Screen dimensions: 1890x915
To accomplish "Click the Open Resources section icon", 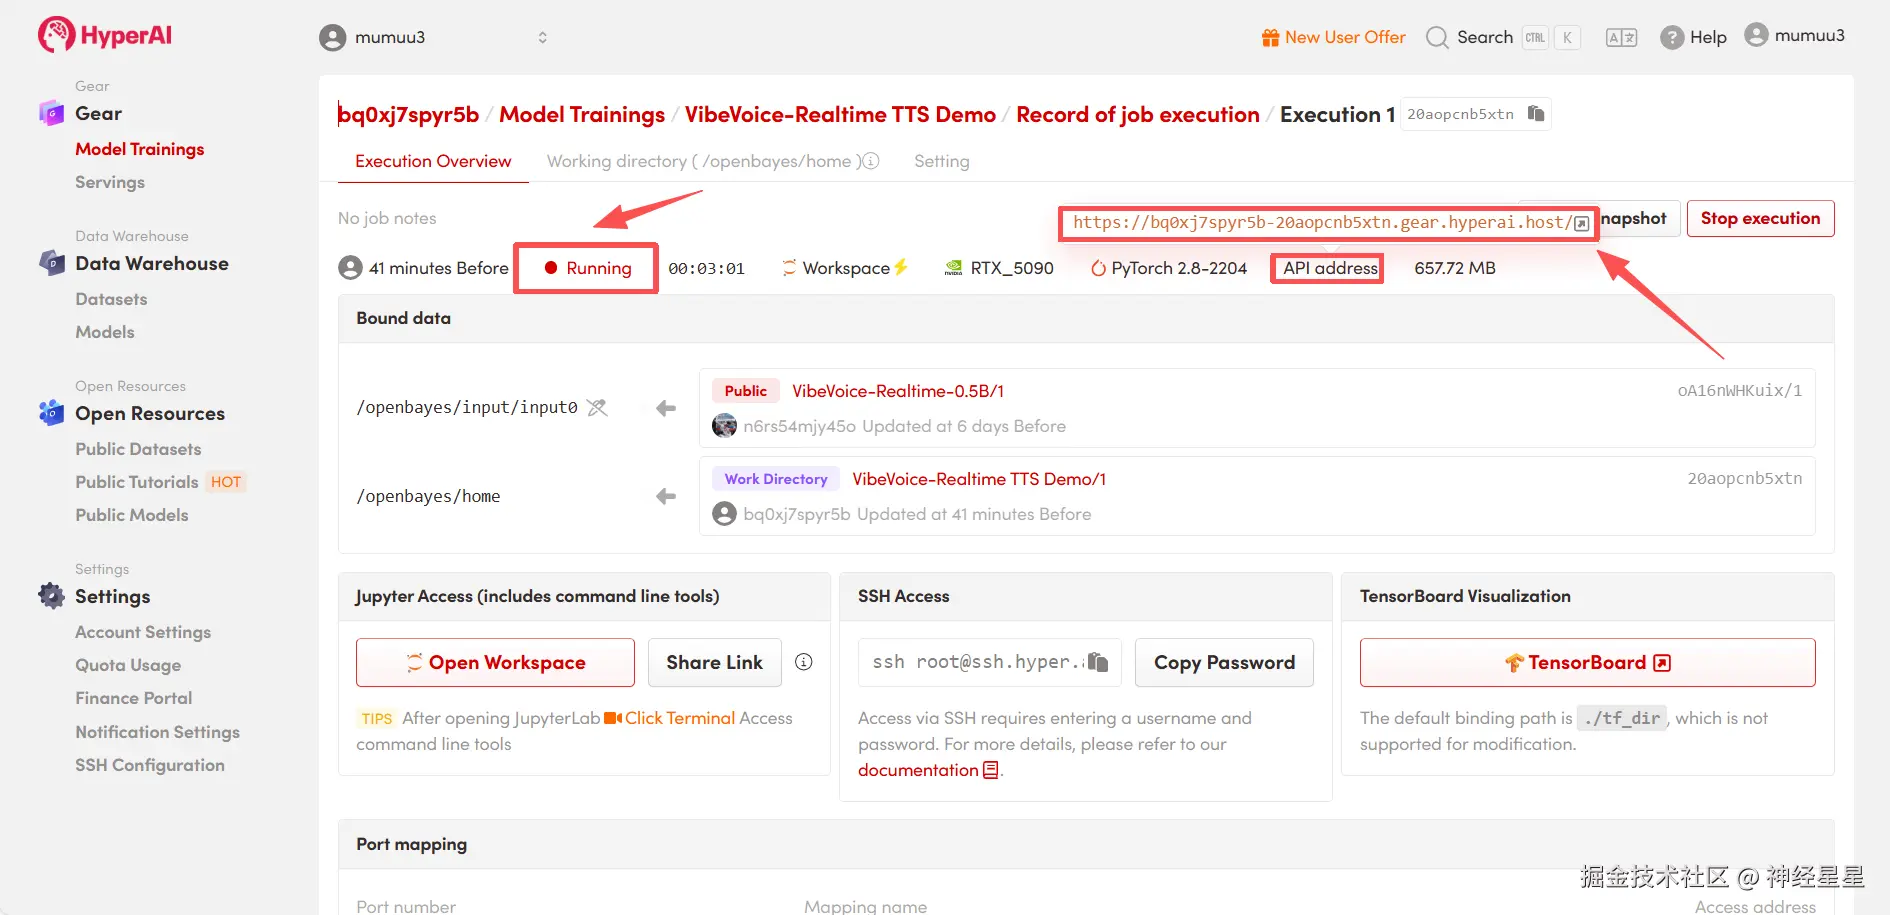I will click(51, 413).
